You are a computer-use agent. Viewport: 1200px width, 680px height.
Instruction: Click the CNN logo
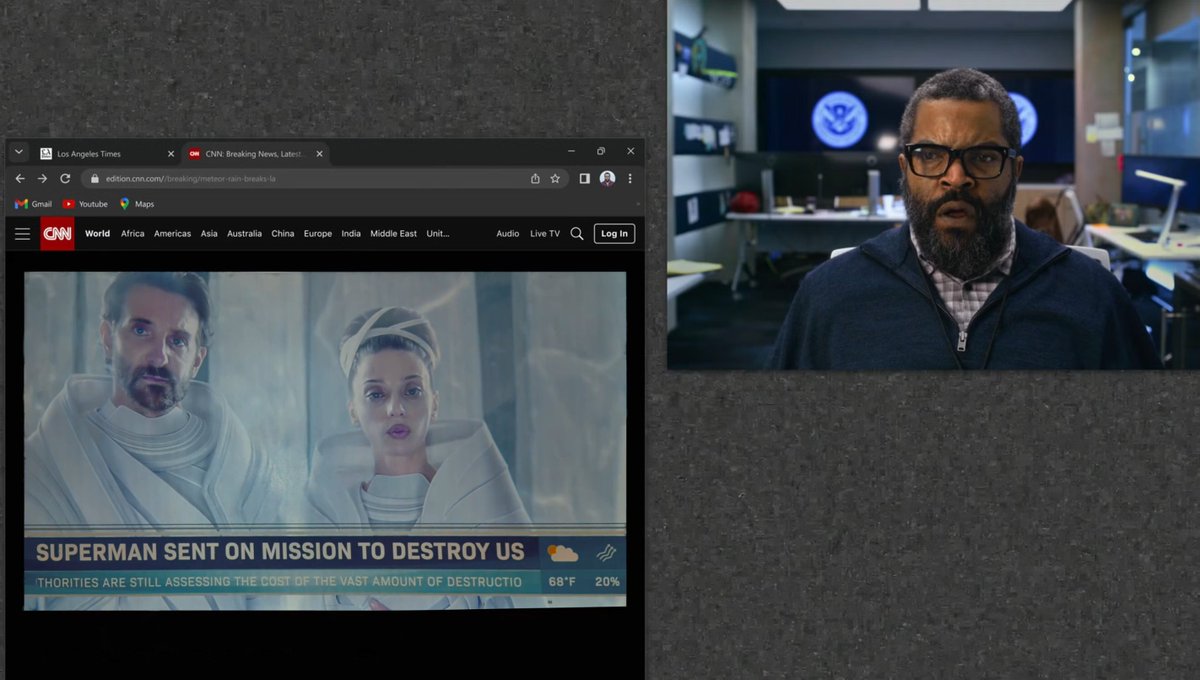pos(57,233)
